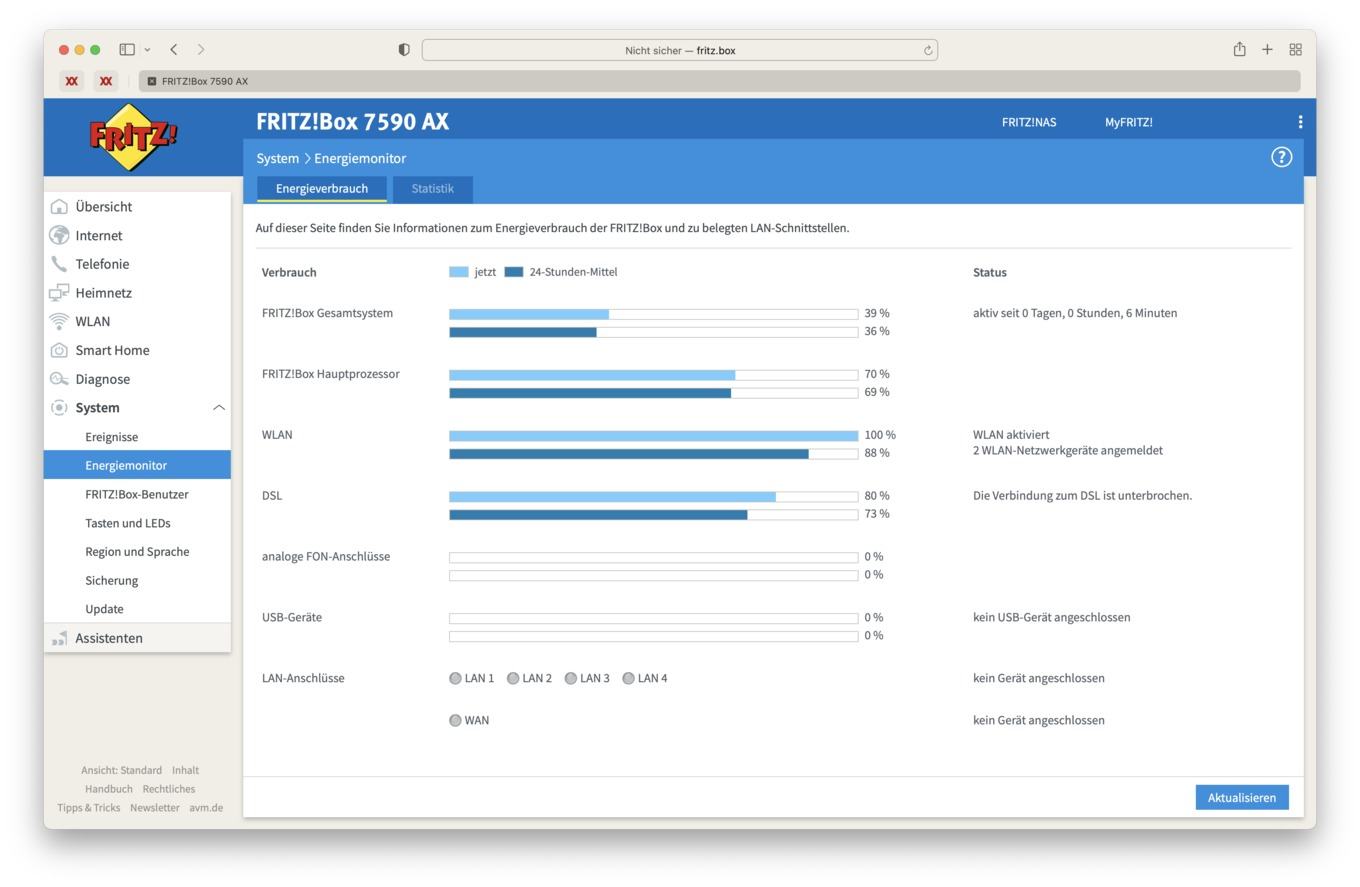Click the DSL 80 % usage bar
Image resolution: width=1360 pixels, height=887 pixels.
(x=653, y=497)
